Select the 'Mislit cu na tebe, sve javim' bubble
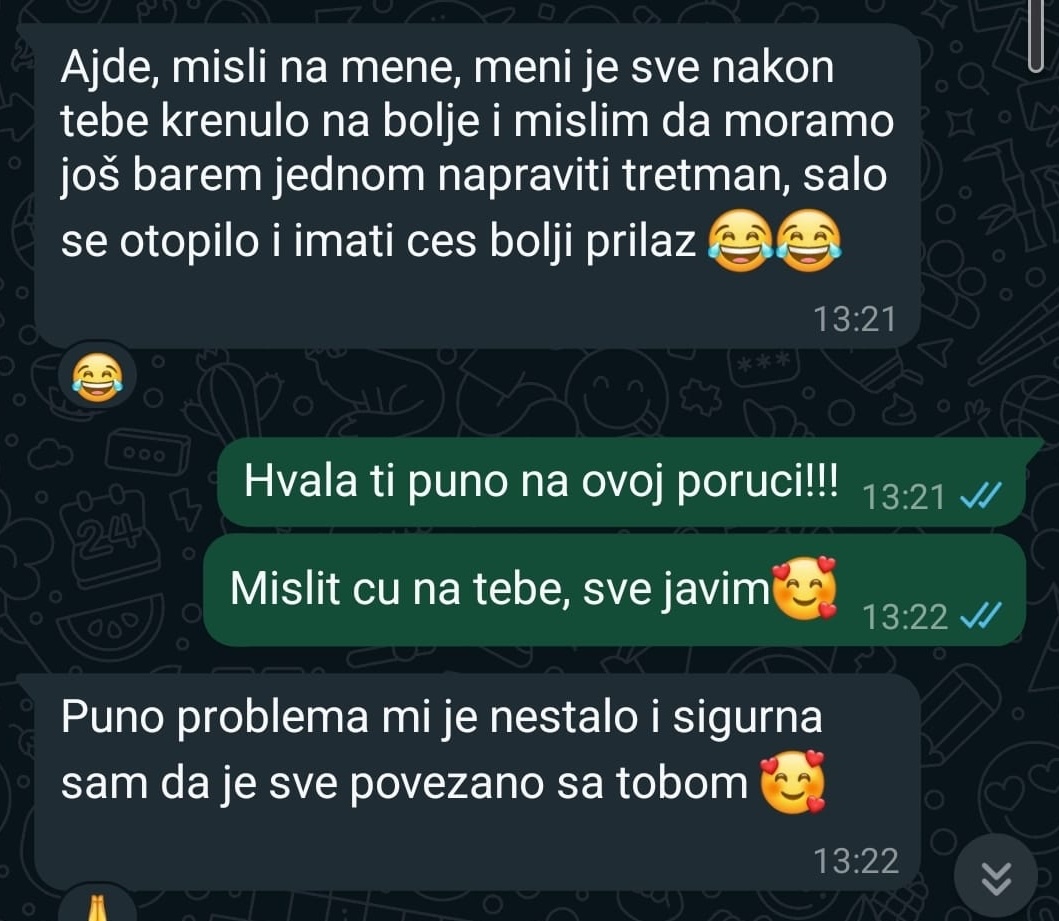Screen dimensions: 1059x921 click(x=615, y=590)
